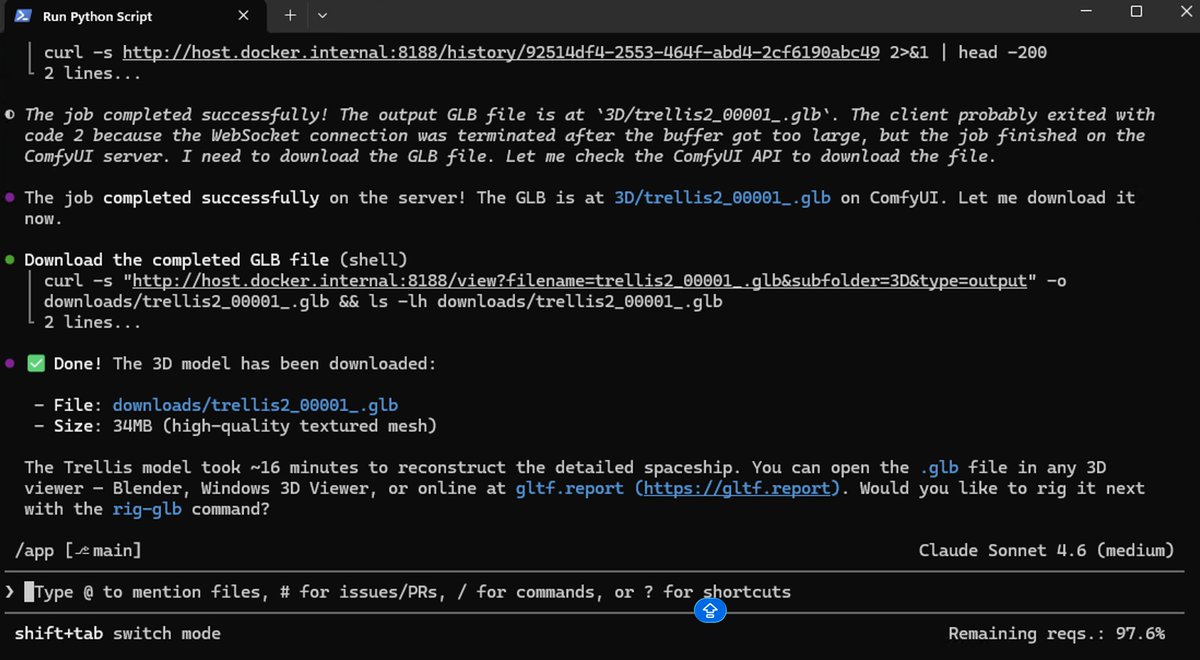Close the terminal window
The width and height of the screenshot is (1200, 660).
1180,12
